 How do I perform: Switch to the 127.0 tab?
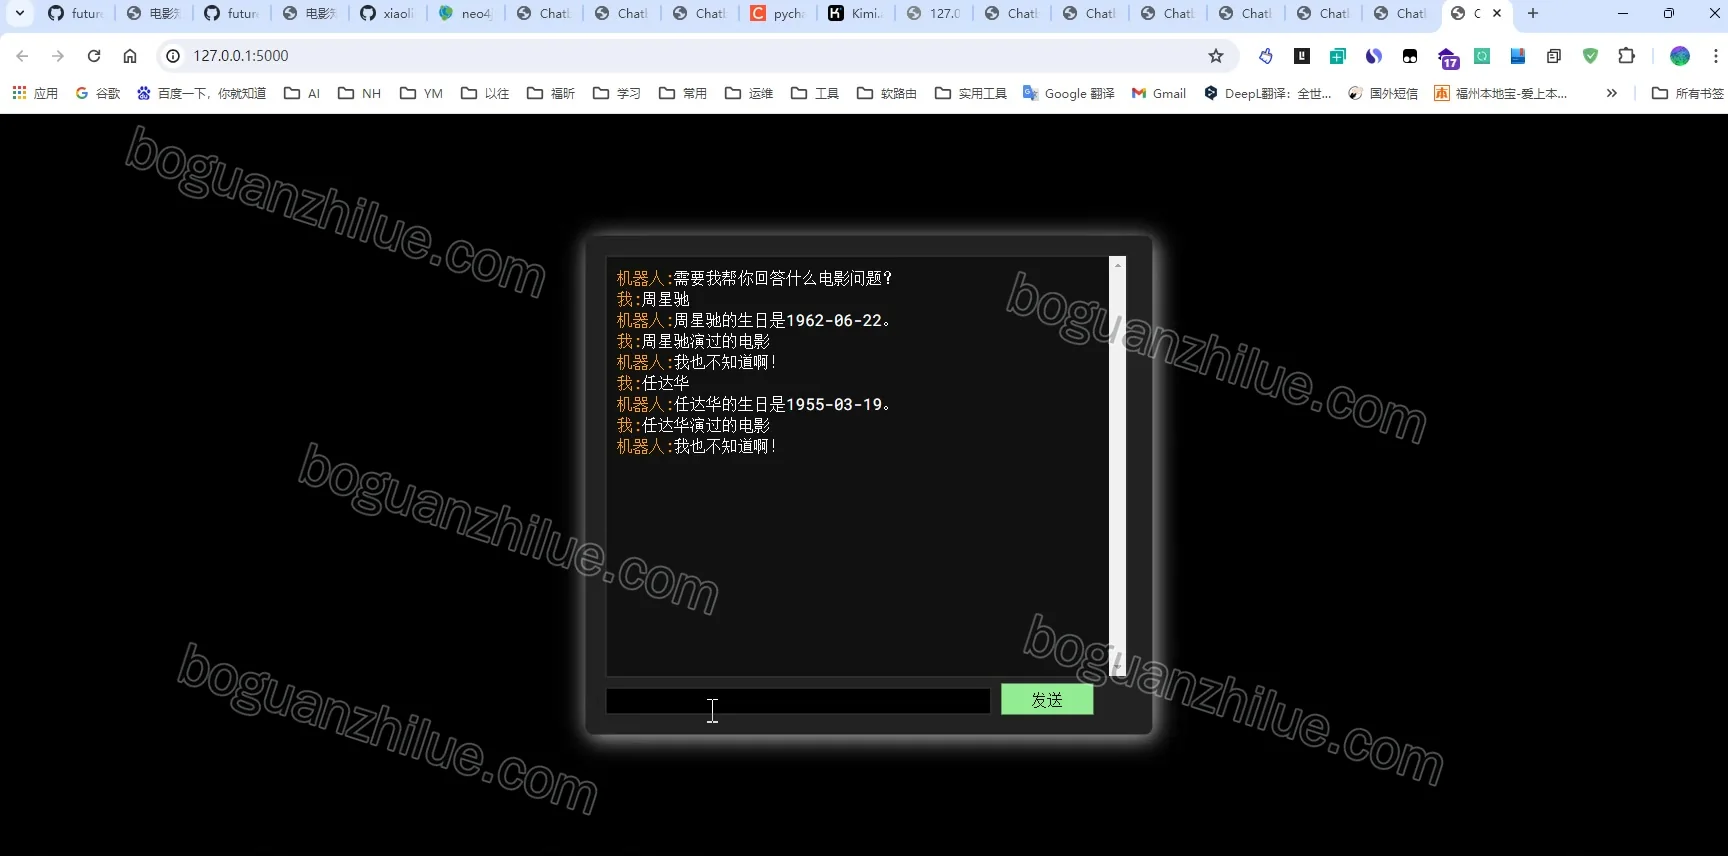coord(933,14)
